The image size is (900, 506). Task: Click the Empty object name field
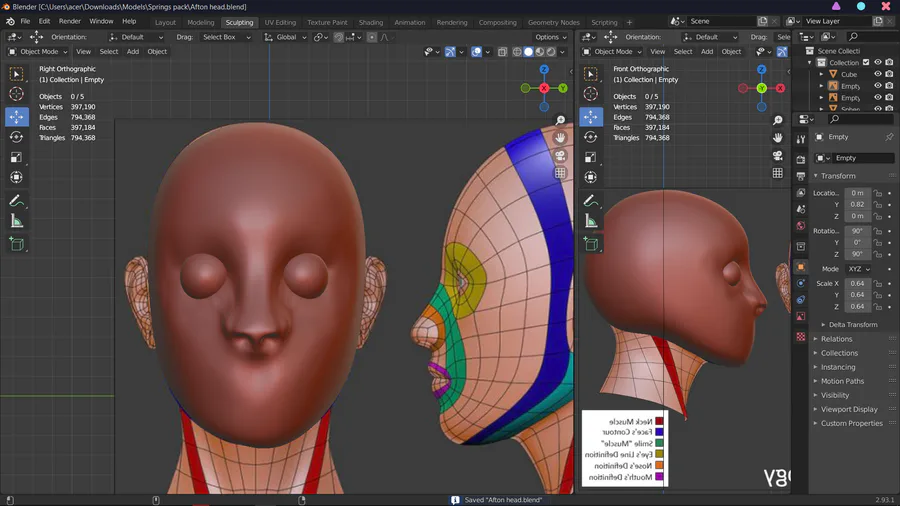click(x=863, y=158)
